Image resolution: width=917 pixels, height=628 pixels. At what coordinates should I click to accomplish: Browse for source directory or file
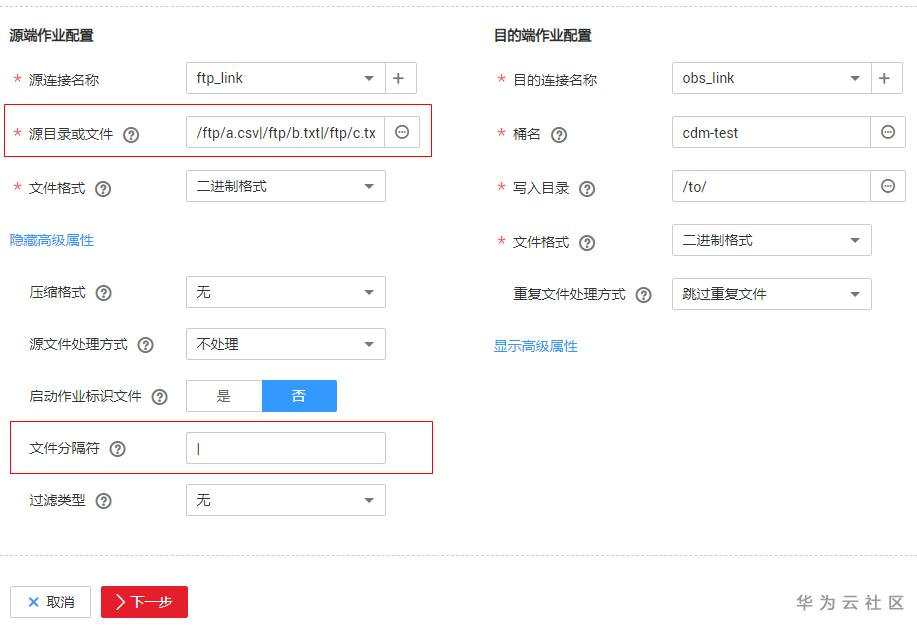pos(402,132)
